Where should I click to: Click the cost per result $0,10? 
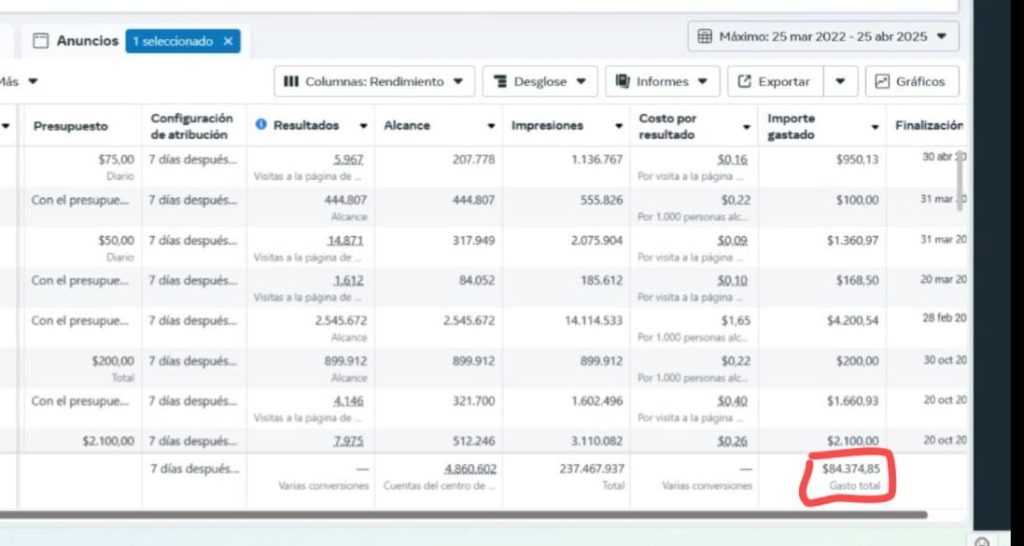[x=732, y=280]
